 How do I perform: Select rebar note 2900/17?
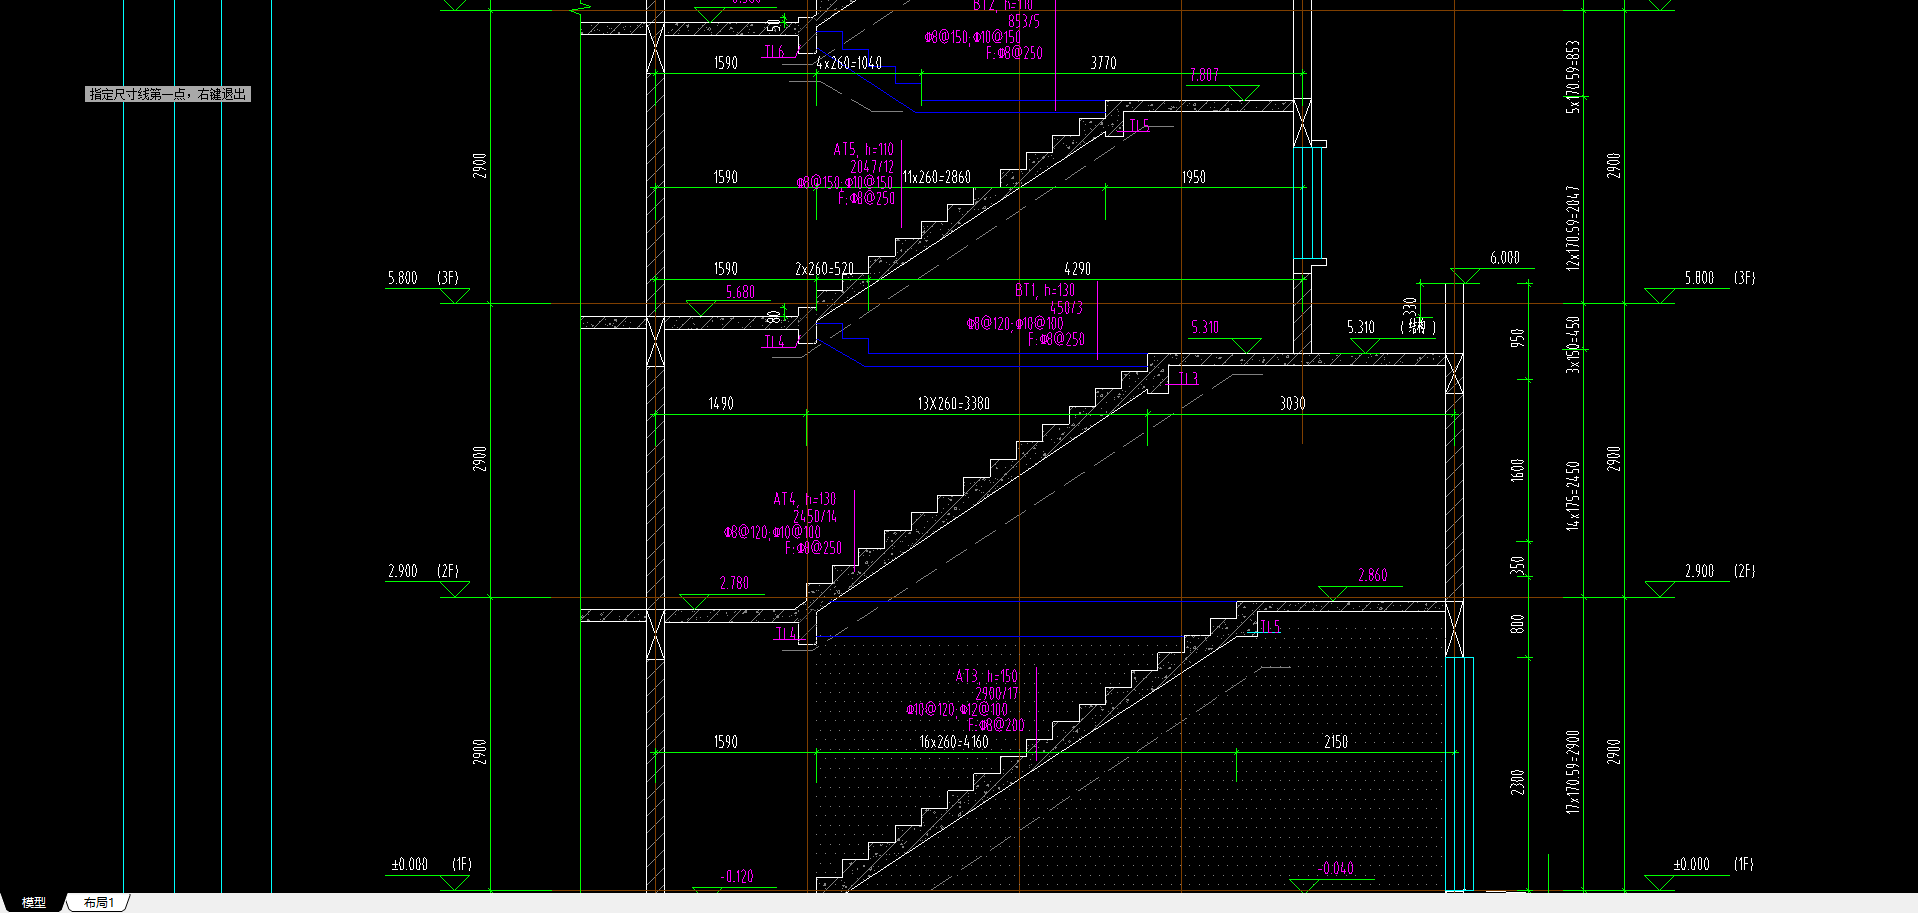(997, 693)
